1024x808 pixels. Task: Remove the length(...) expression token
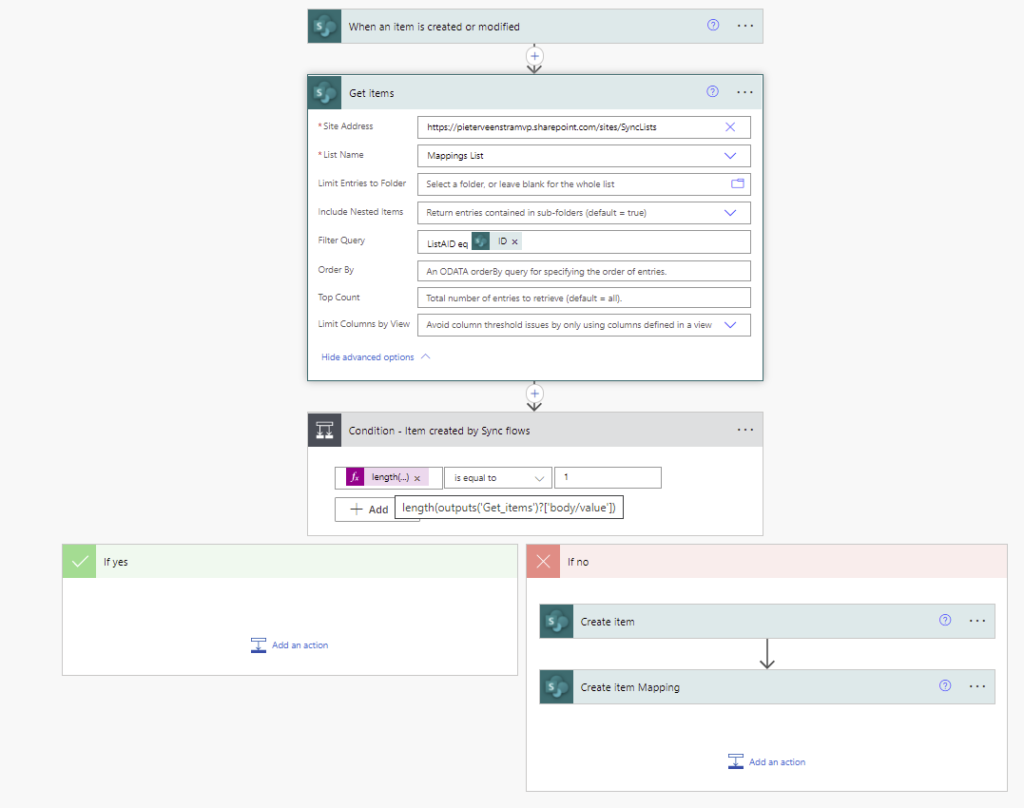pyautogui.click(x=417, y=478)
